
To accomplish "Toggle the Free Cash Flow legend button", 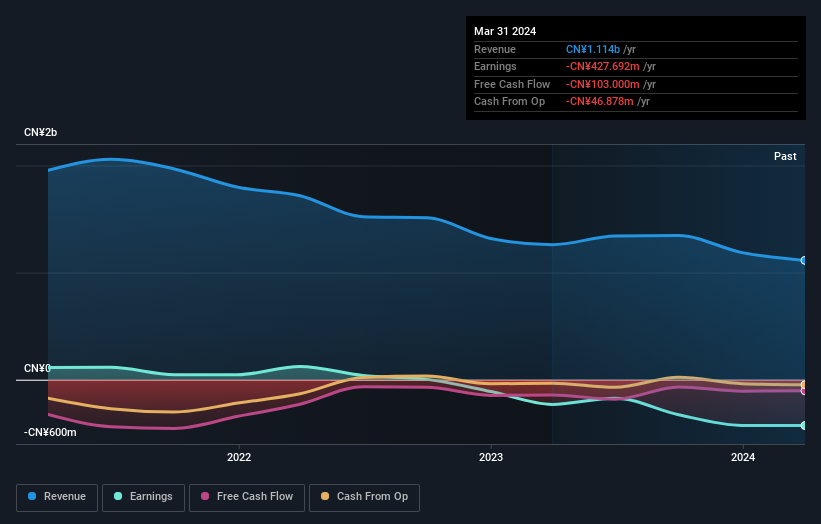I will (247, 497).
